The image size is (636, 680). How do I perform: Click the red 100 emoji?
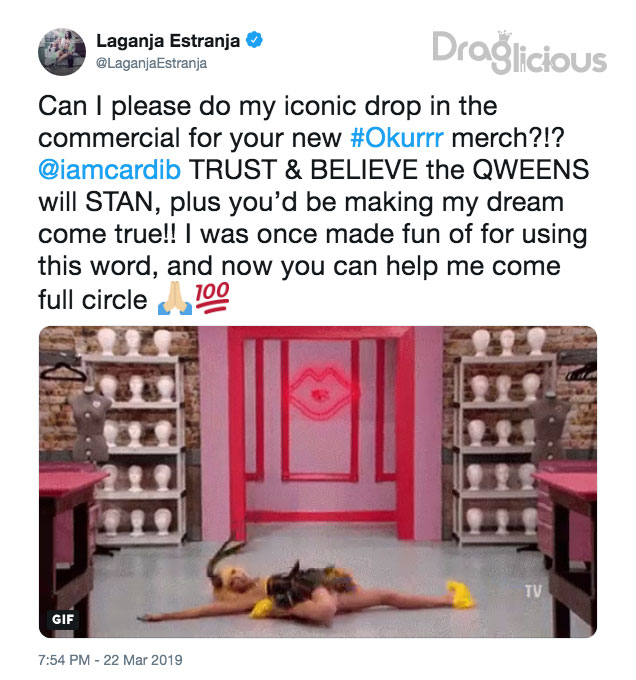click(x=212, y=298)
